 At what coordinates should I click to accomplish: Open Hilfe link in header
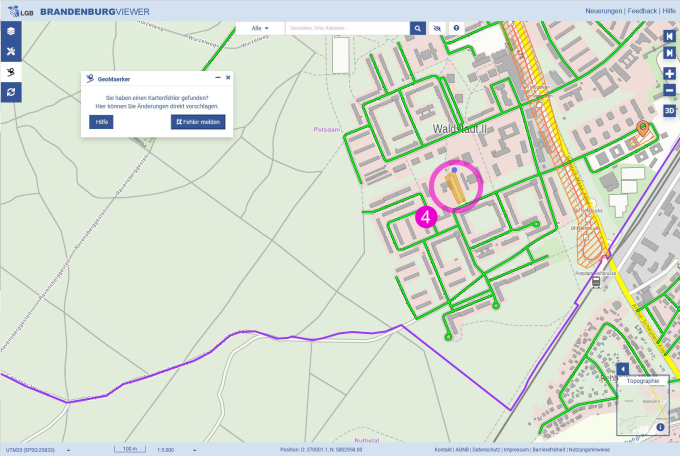point(669,11)
